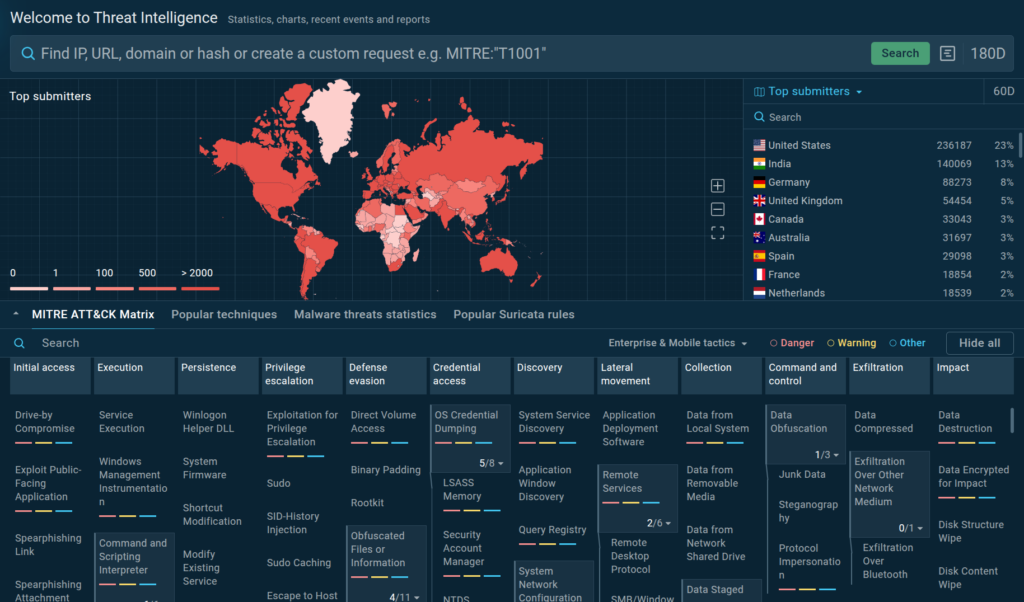Click the Hide all button
This screenshot has height=602, width=1024.
pyautogui.click(x=979, y=343)
